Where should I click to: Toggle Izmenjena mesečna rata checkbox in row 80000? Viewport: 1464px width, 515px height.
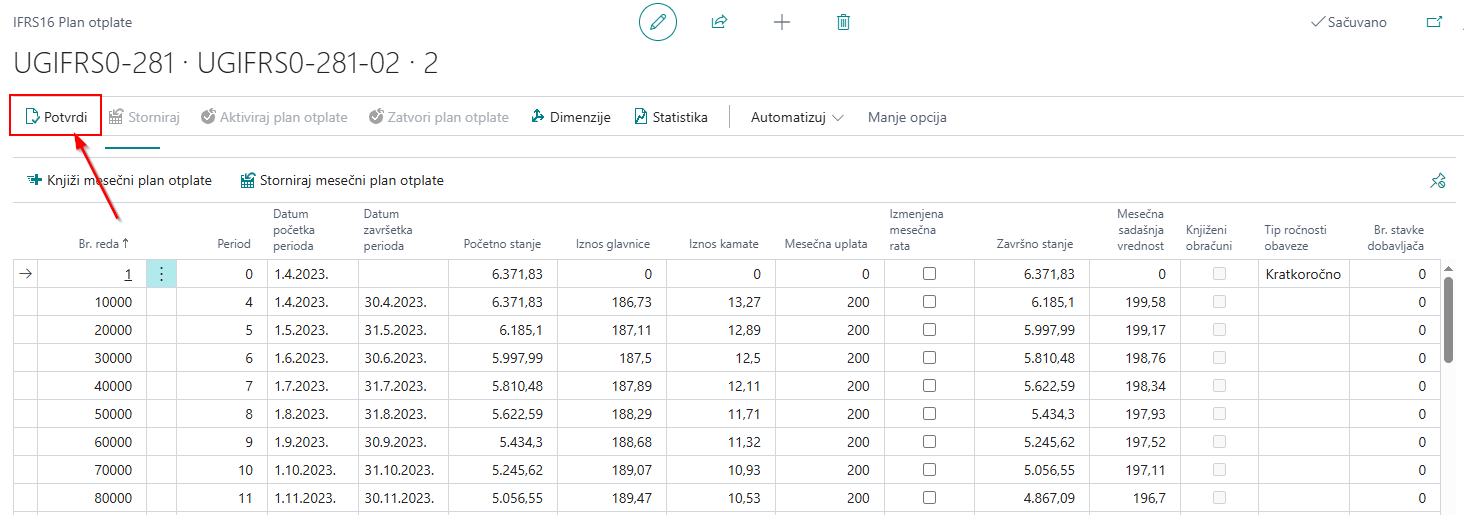929,498
